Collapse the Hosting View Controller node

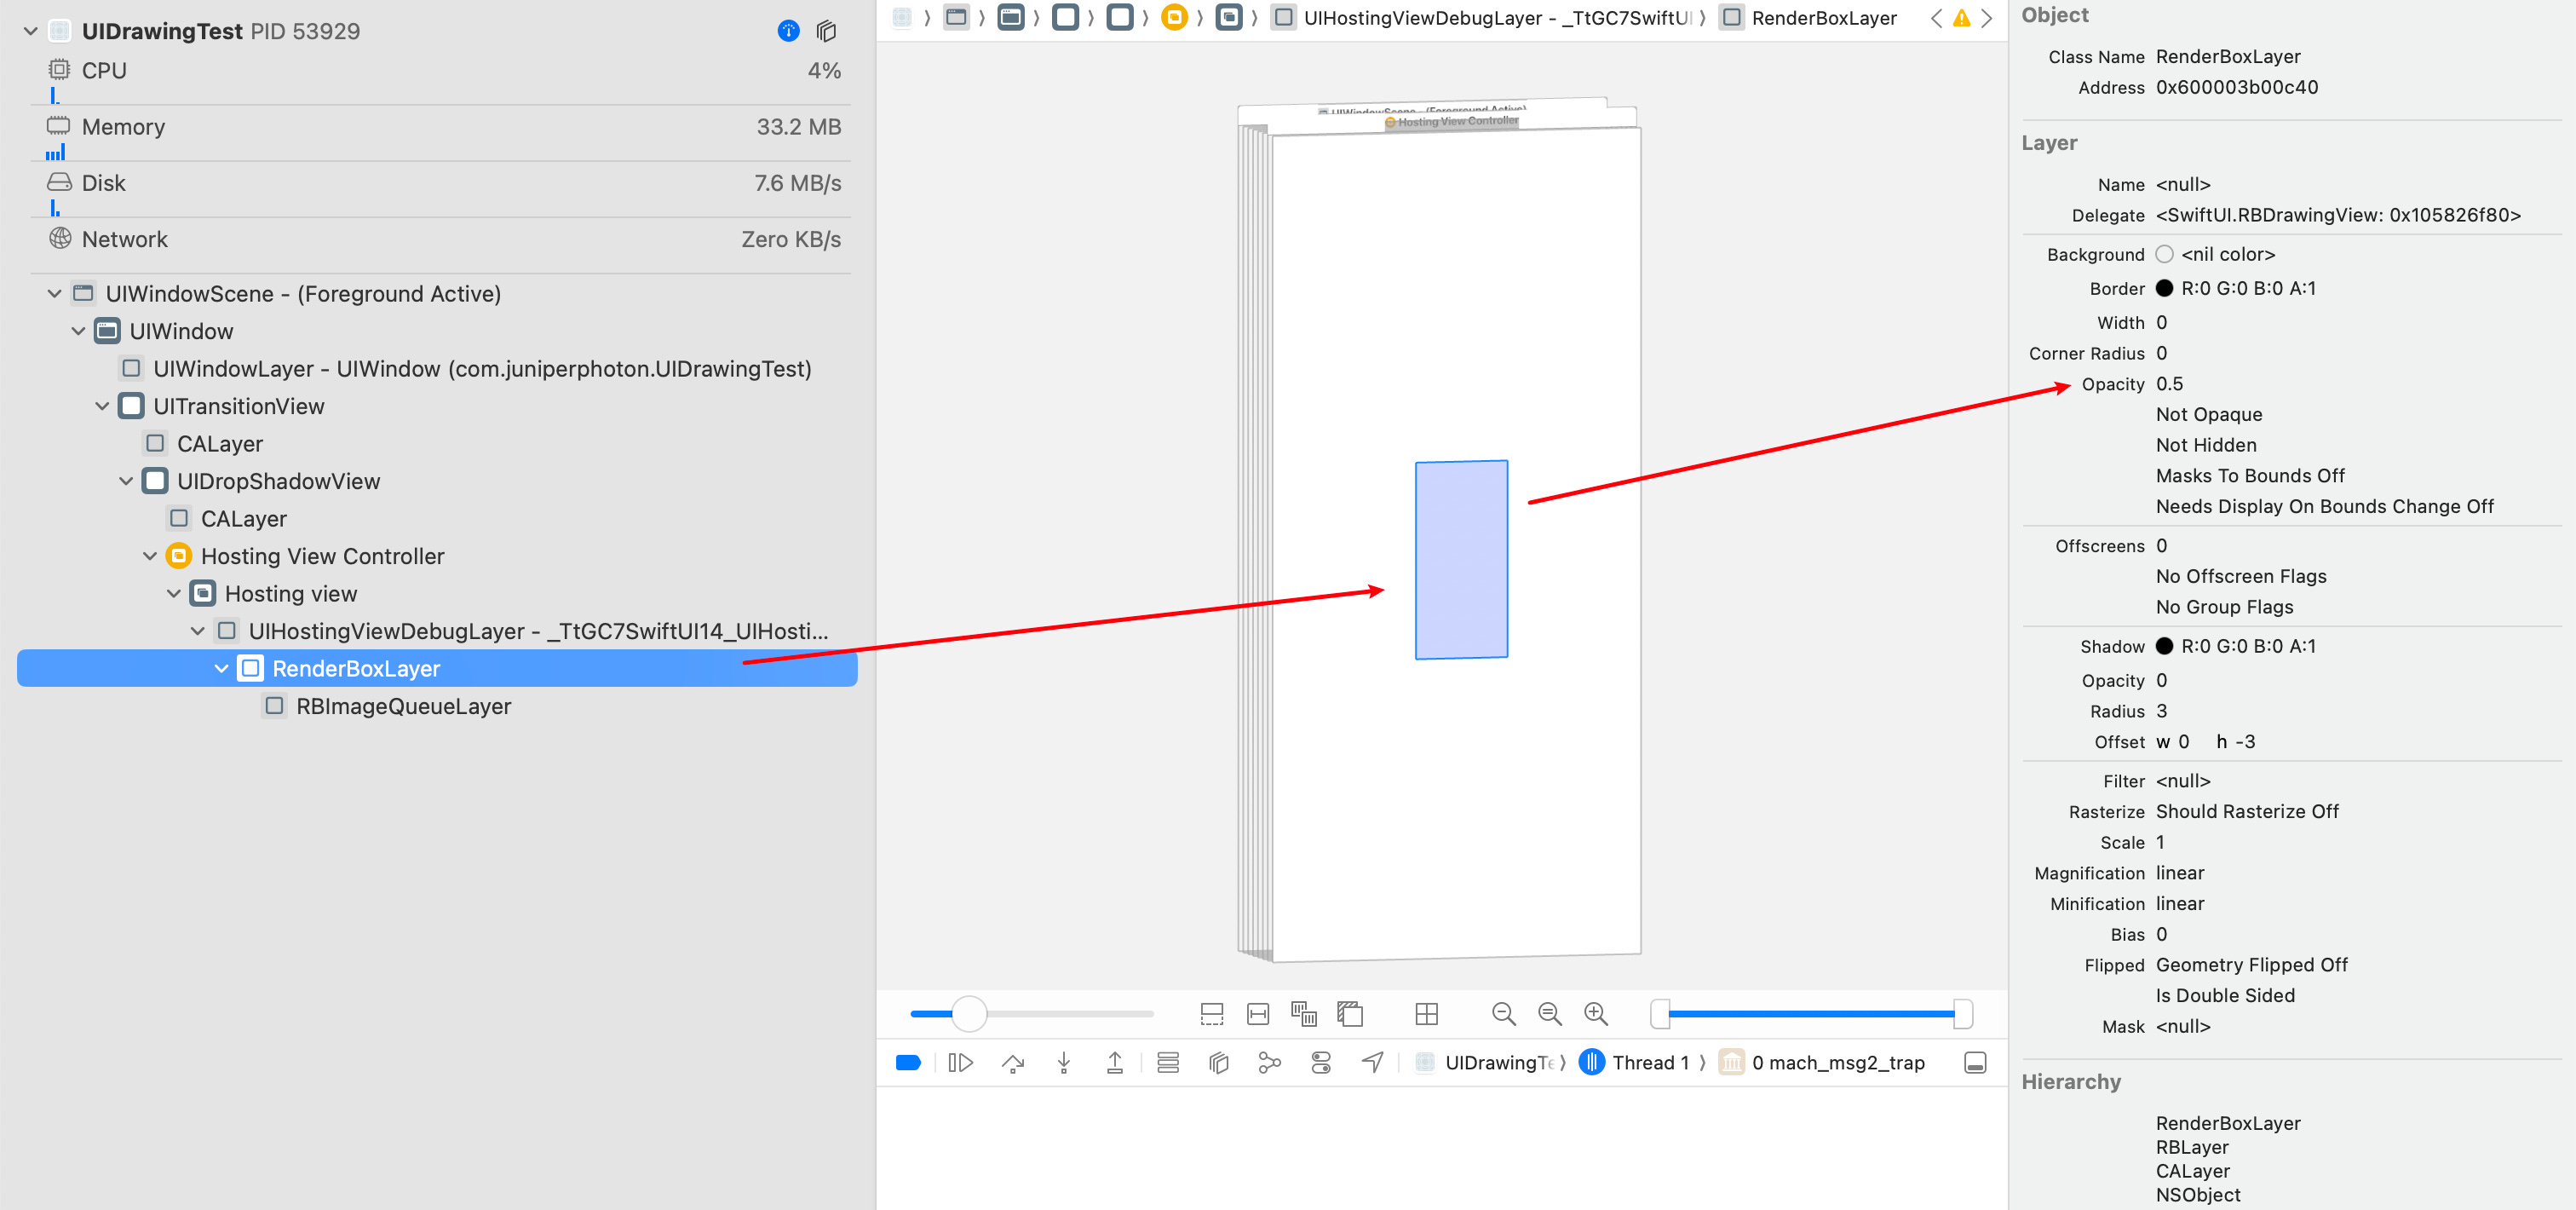coord(150,556)
